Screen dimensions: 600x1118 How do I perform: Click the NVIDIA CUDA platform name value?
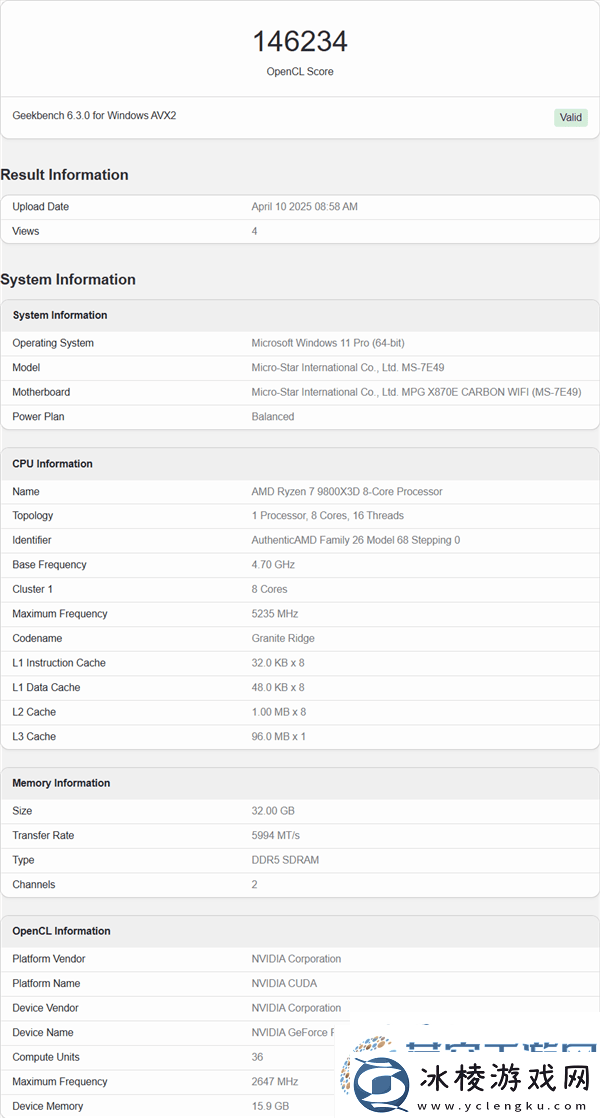(284, 983)
